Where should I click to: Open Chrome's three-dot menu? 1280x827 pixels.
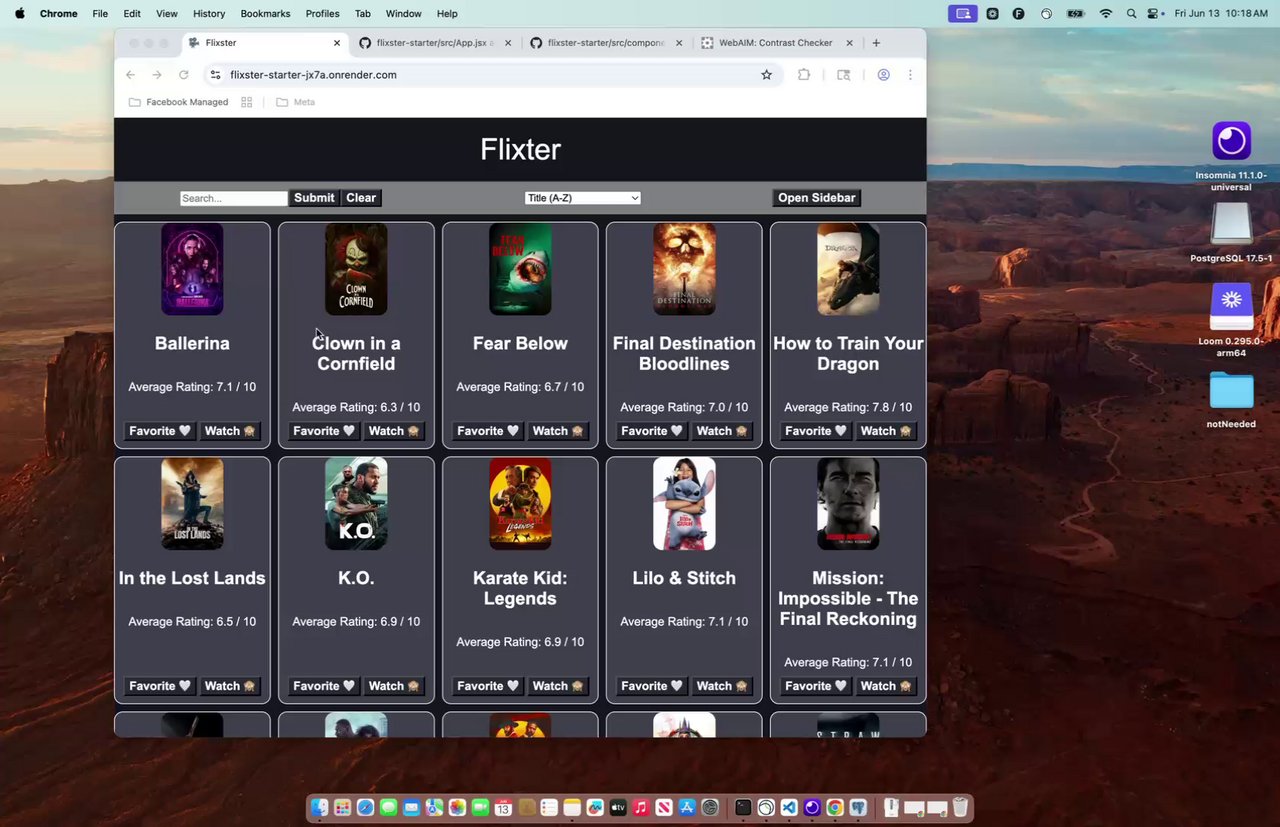910,75
